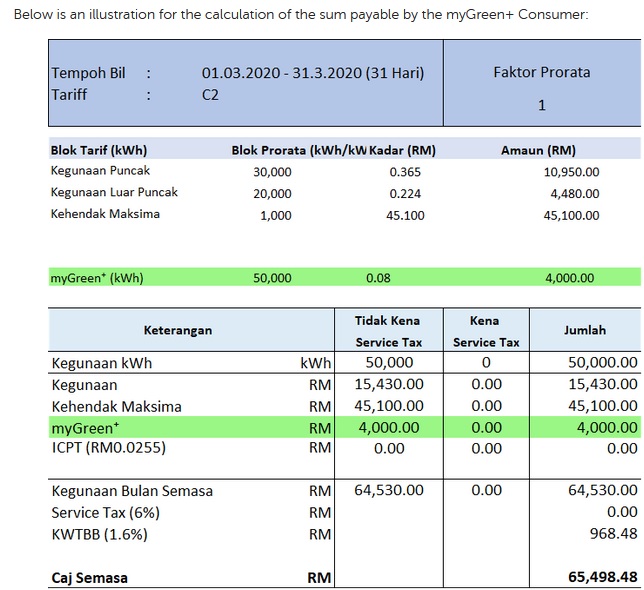644x590 pixels.
Task: Select the C2 tariff value
Action: [210, 95]
